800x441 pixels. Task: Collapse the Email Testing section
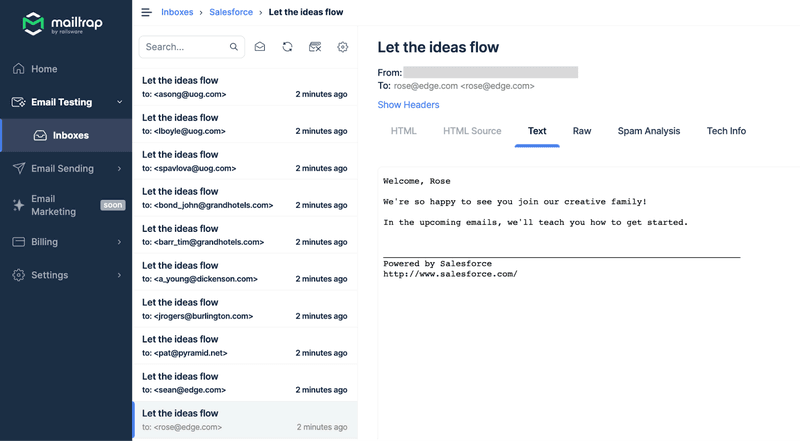(x=120, y=102)
